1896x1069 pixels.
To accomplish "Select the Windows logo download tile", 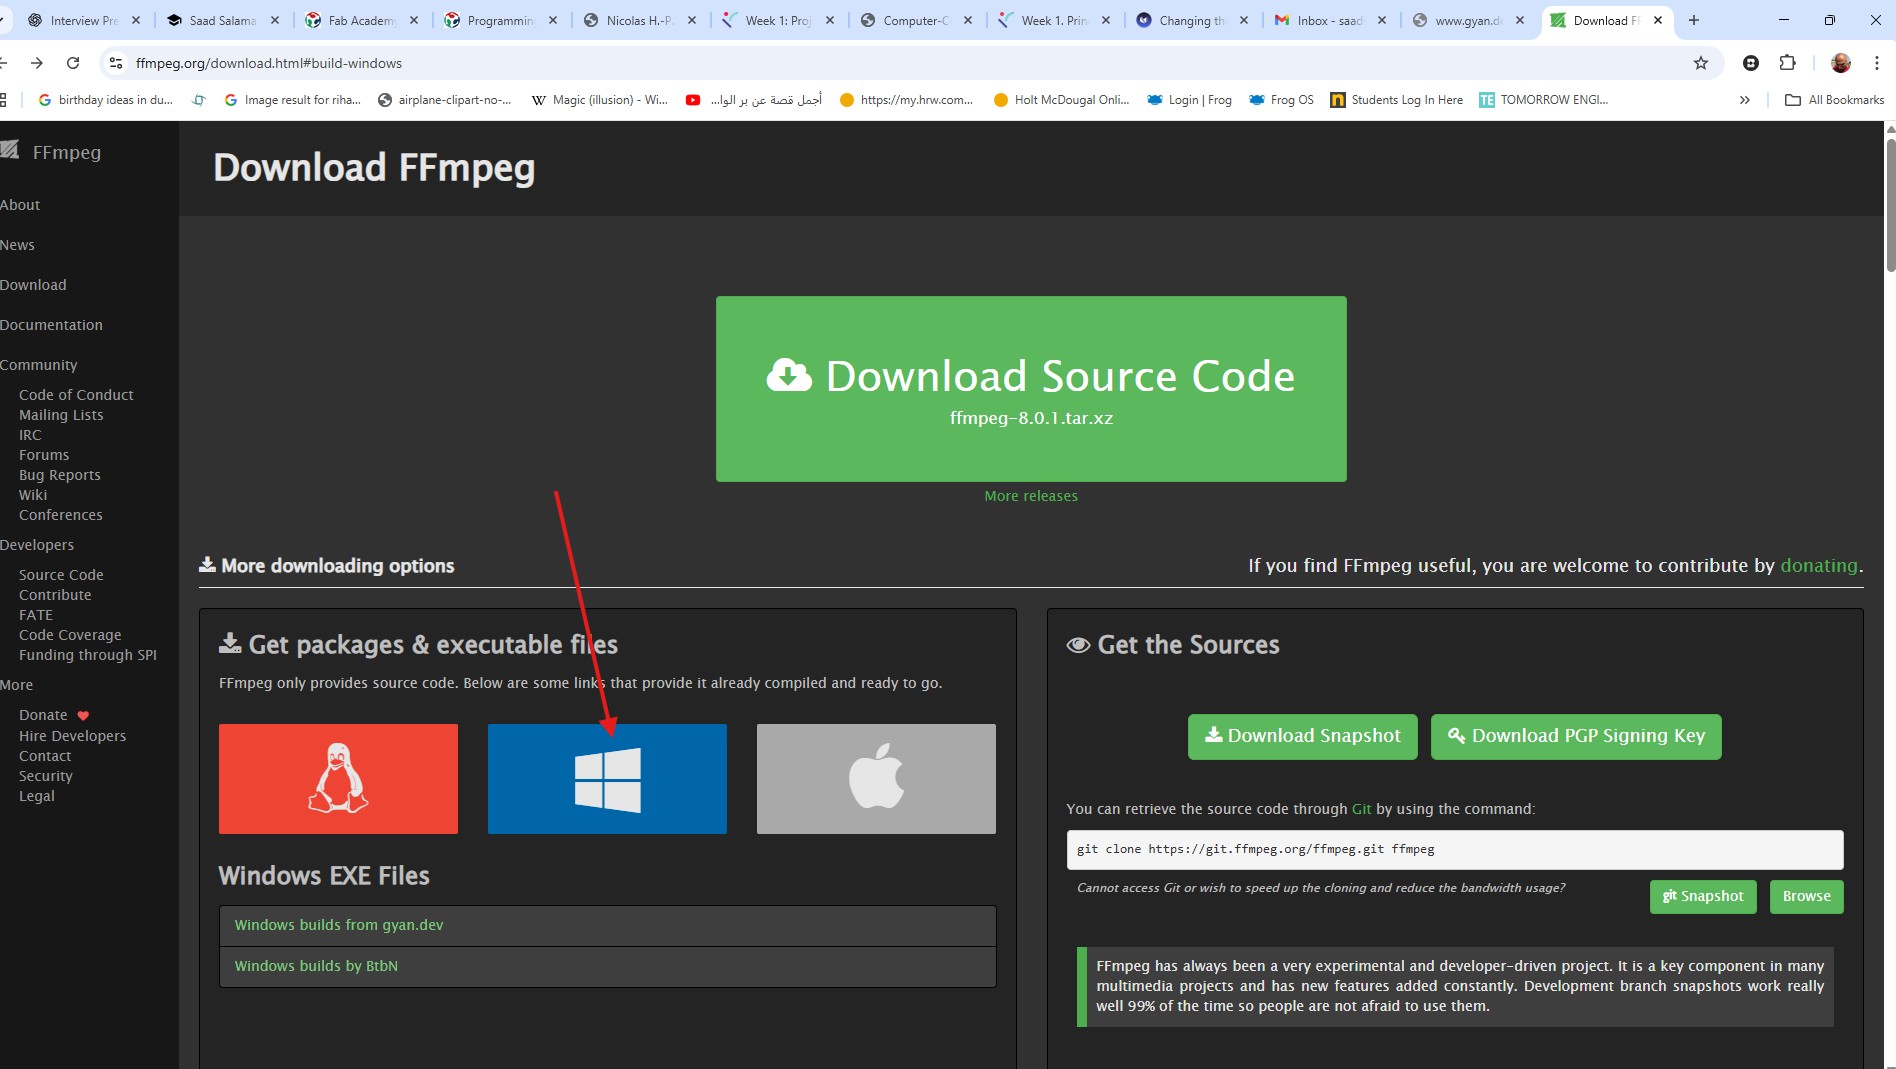I will click(607, 779).
